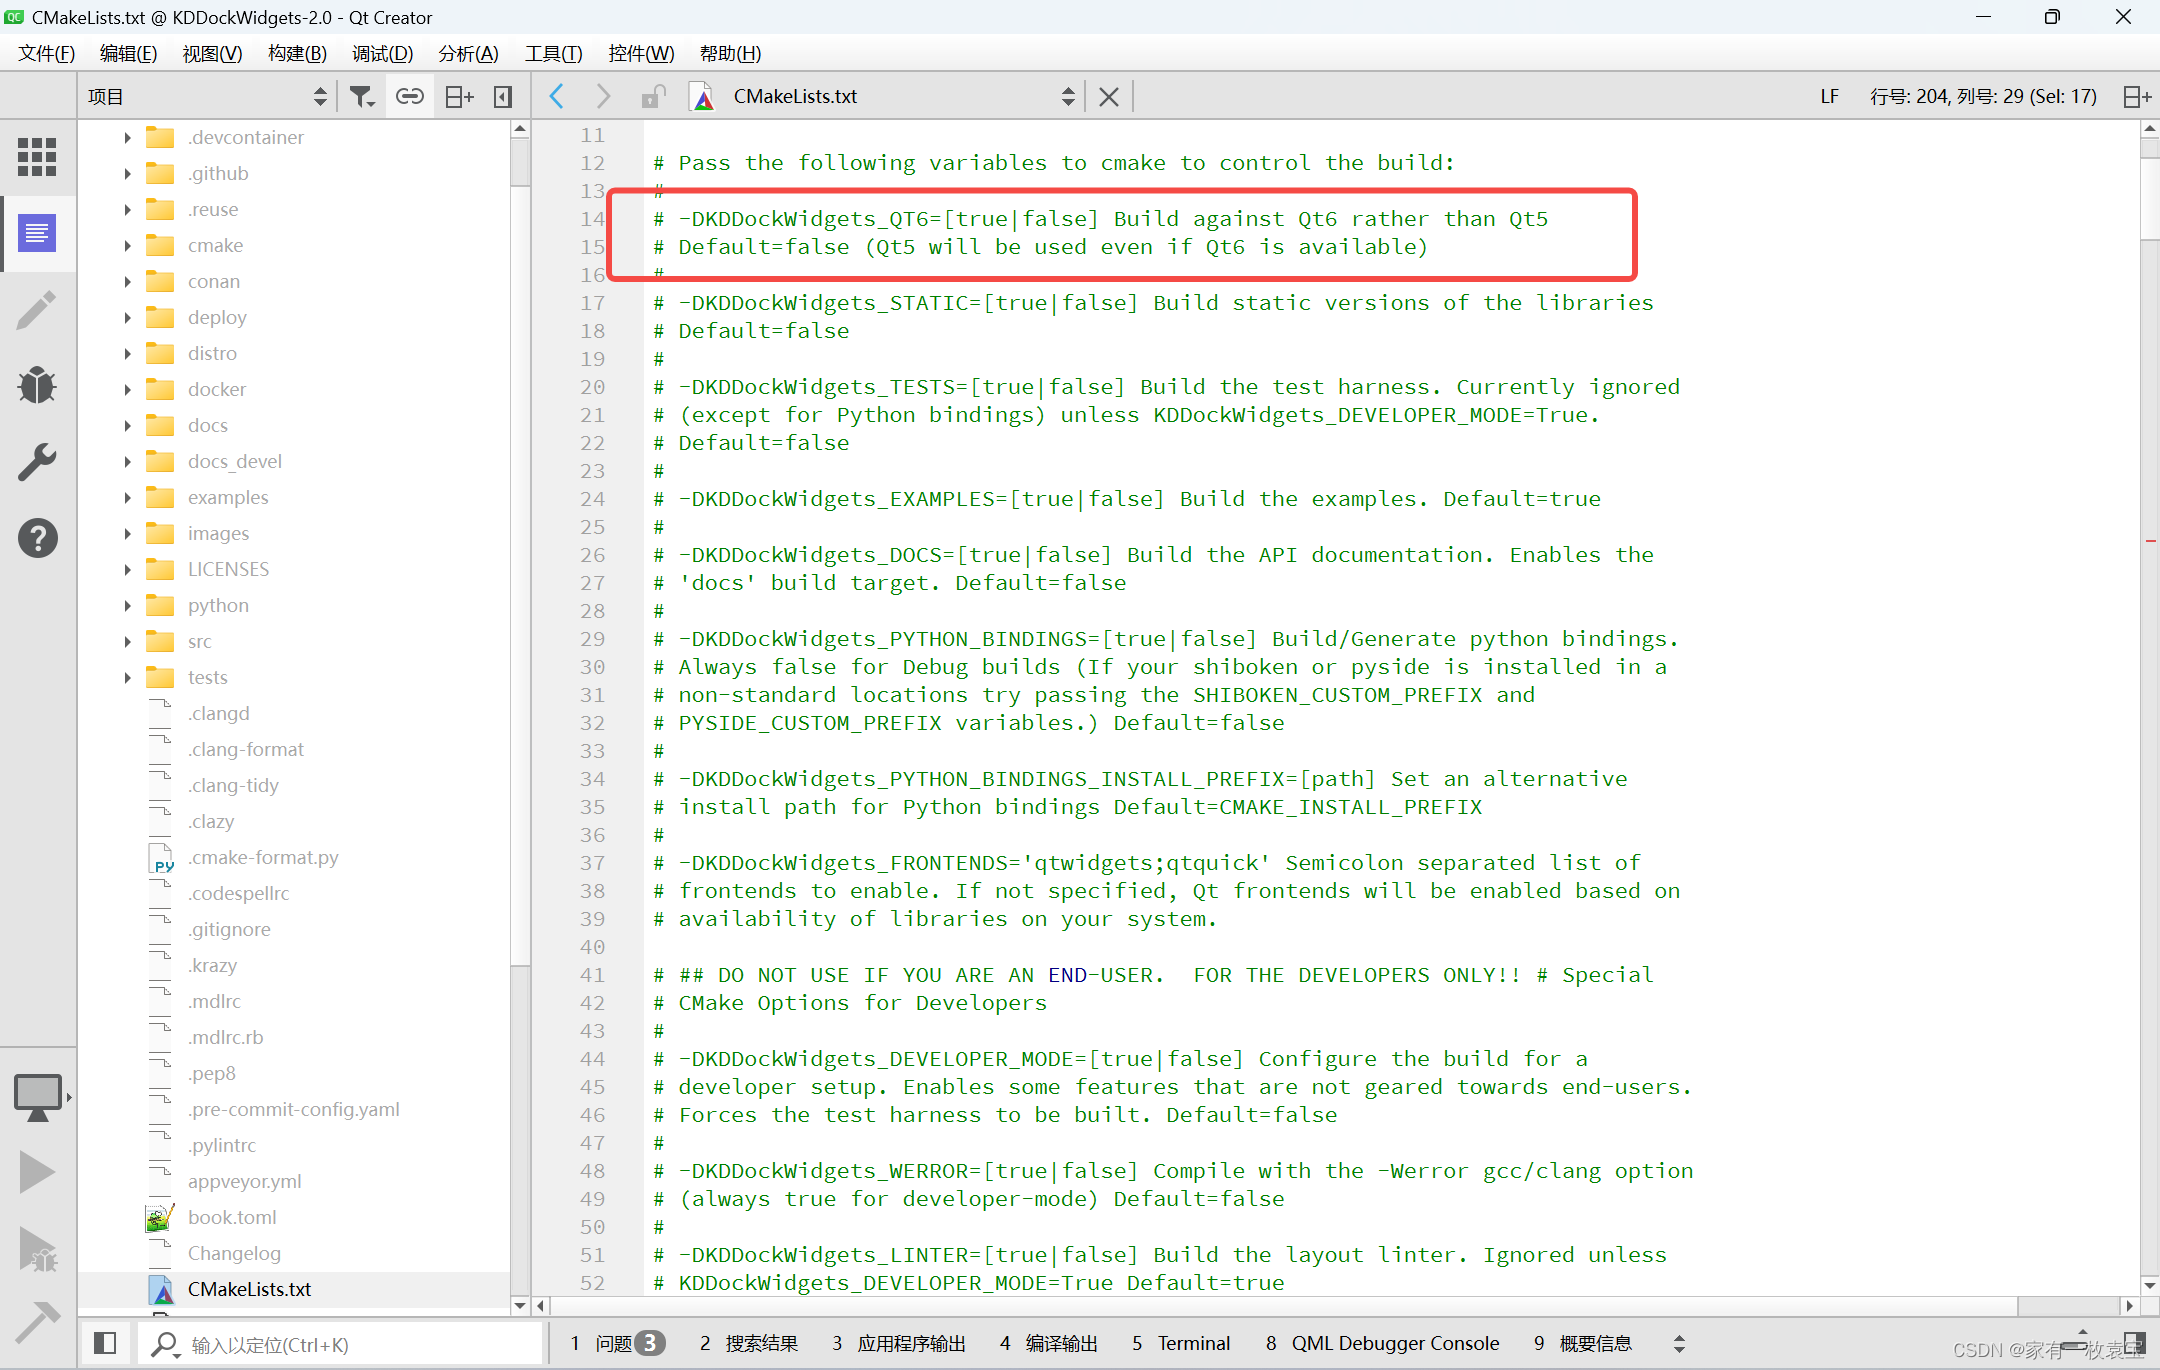Screen dimensions: 2160x1370
Task: Click line number 37 in the gutter
Action: [592, 862]
